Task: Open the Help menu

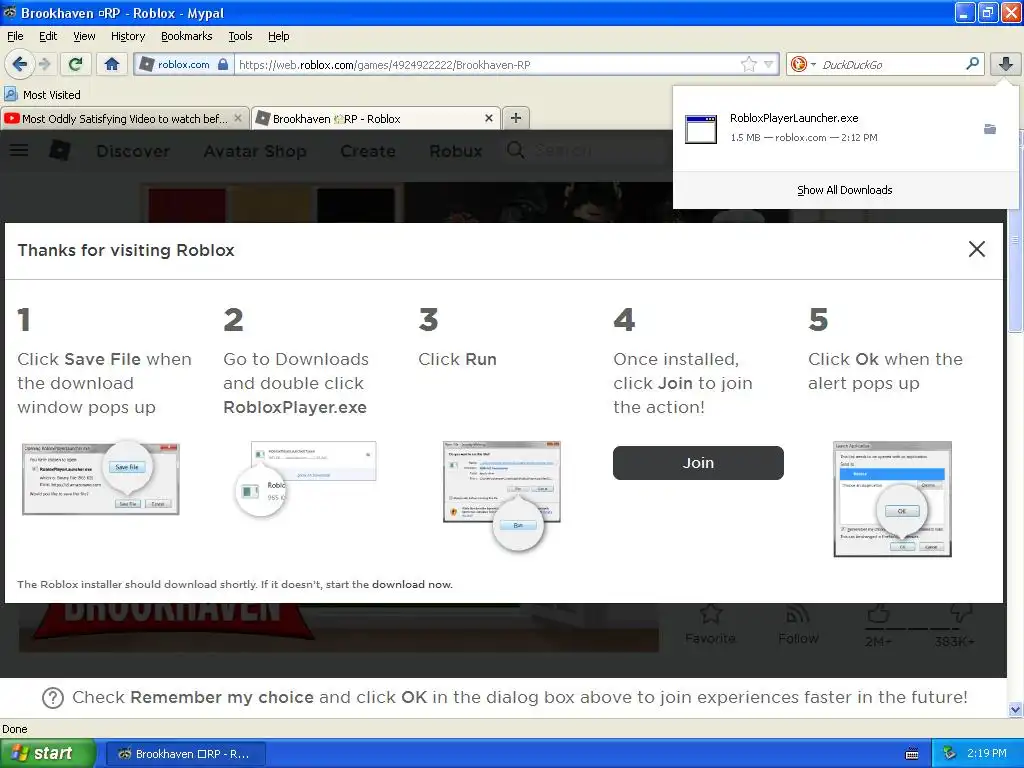Action: [279, 37]
